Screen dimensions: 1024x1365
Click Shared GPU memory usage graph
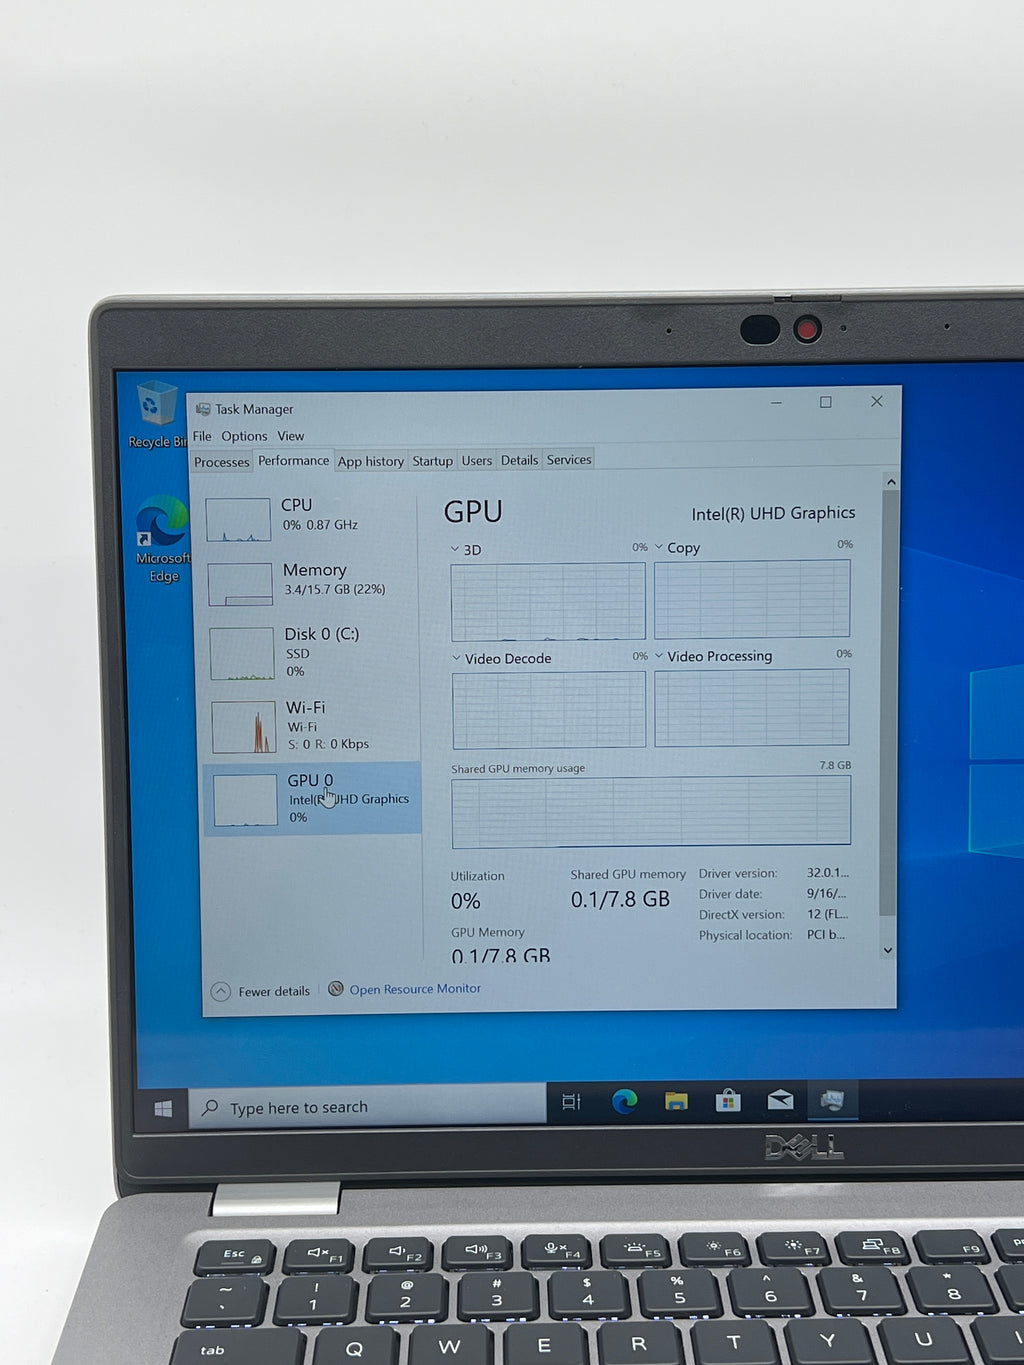pos(651,812)
